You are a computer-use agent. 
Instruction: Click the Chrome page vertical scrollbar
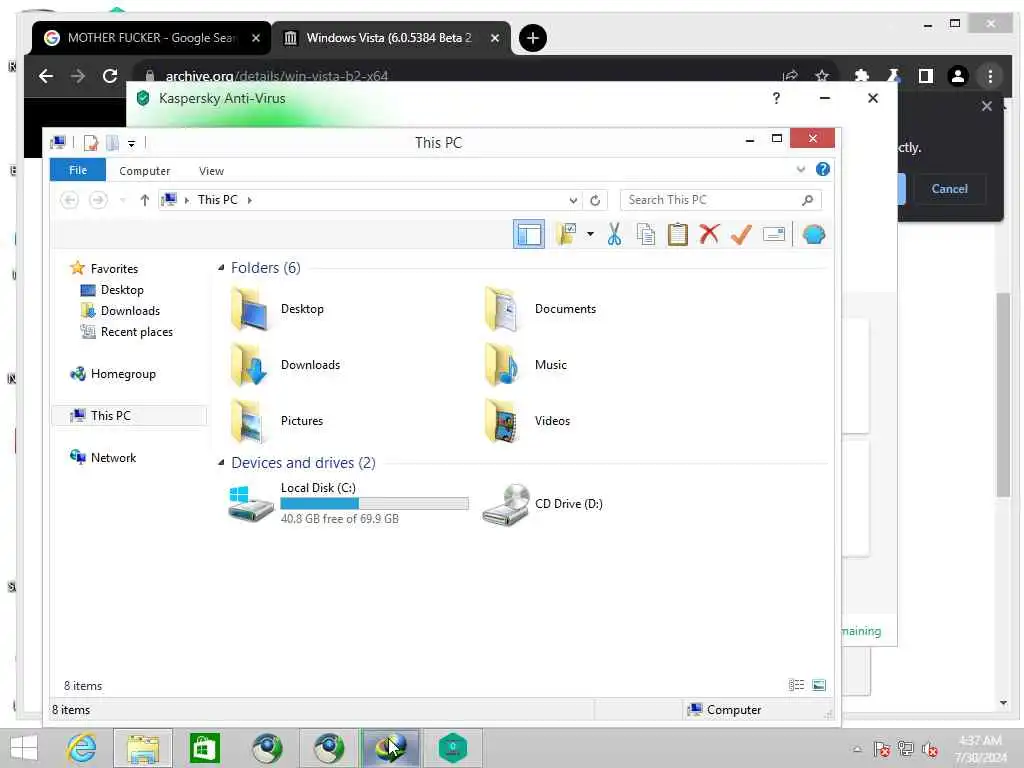(x=1003, y=394)
